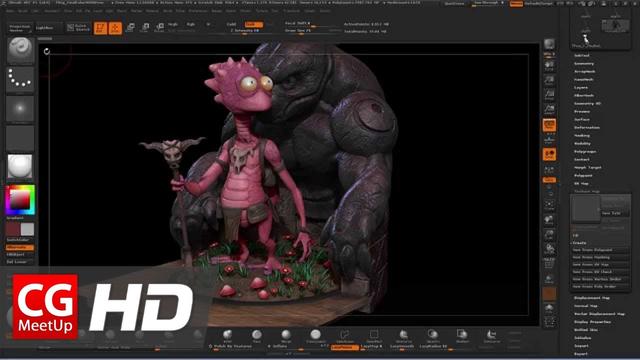Open the alpha texture thumbnail
The width and height of the screenshot is (640, 360).
click(20, 109)
